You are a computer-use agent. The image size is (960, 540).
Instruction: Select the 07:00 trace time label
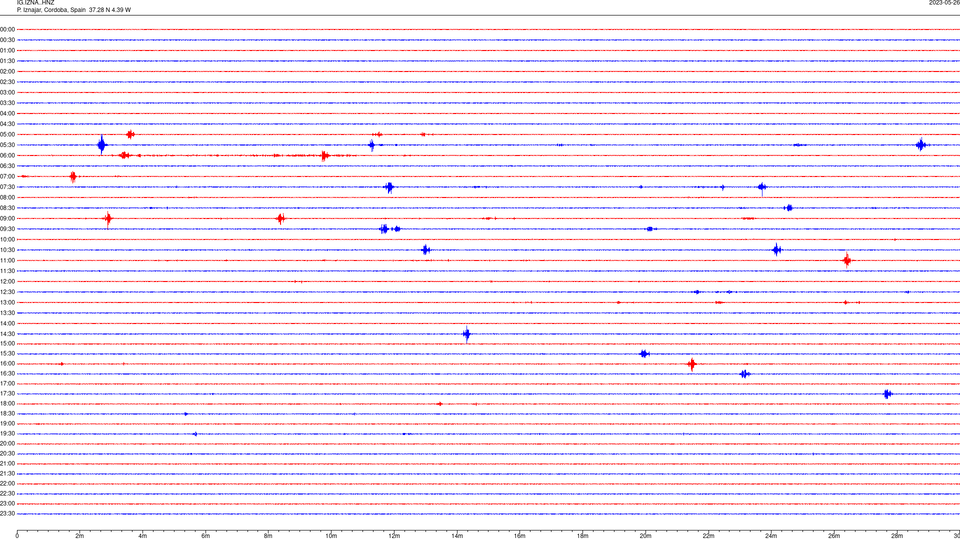(7, 176)
